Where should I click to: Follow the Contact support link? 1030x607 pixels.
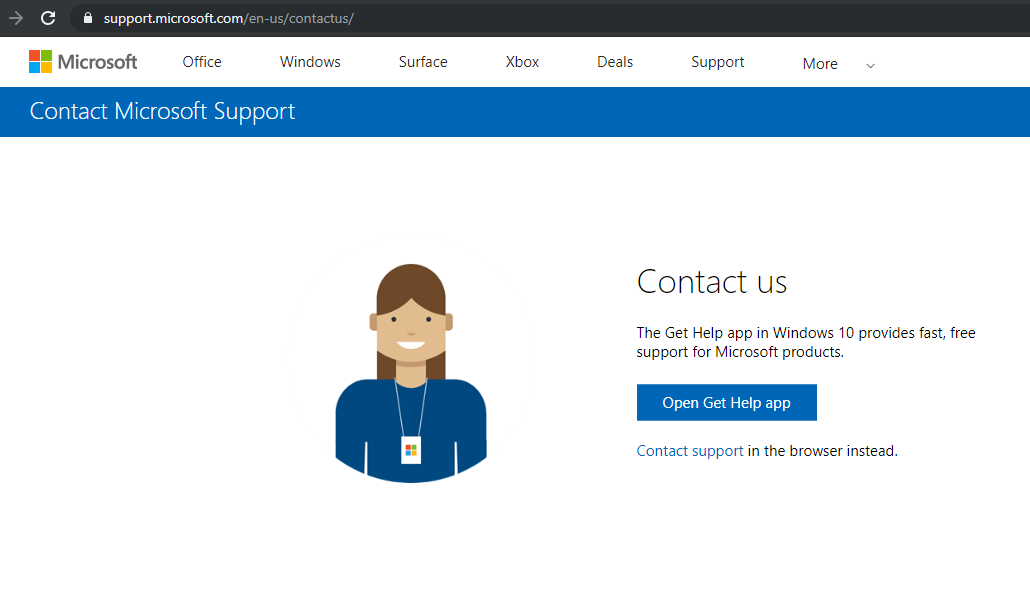(x=690, y=451)
